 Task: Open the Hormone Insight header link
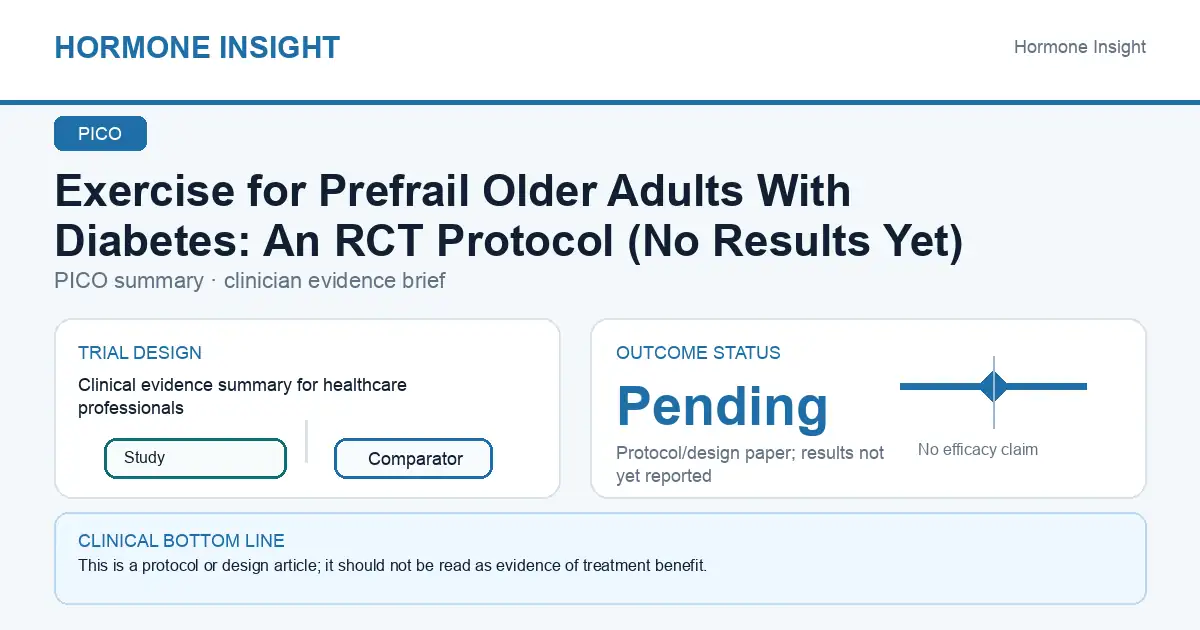pos(1080,47)
